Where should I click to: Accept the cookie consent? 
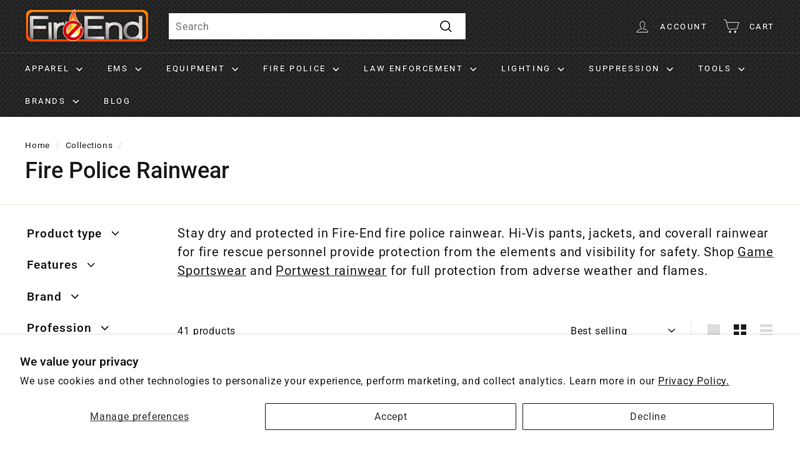pyautogui.click(x=390, y=417)
